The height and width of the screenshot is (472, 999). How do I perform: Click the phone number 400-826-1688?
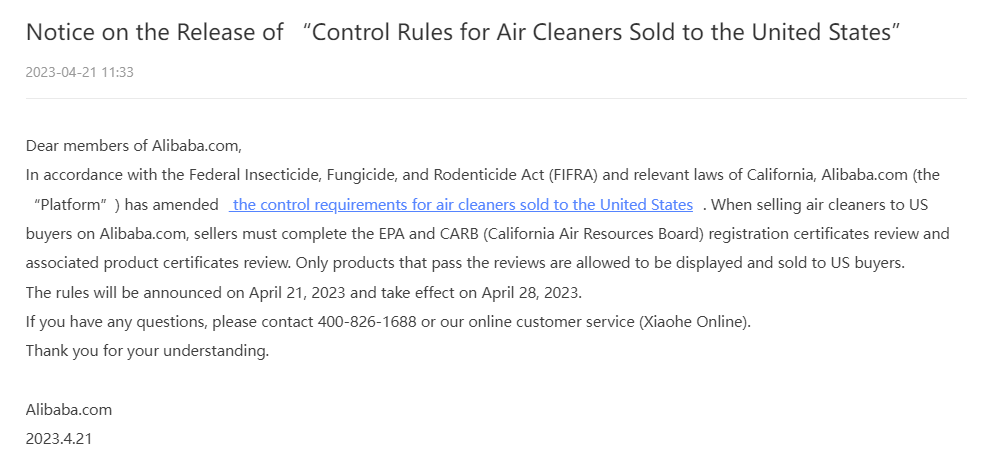368,322
